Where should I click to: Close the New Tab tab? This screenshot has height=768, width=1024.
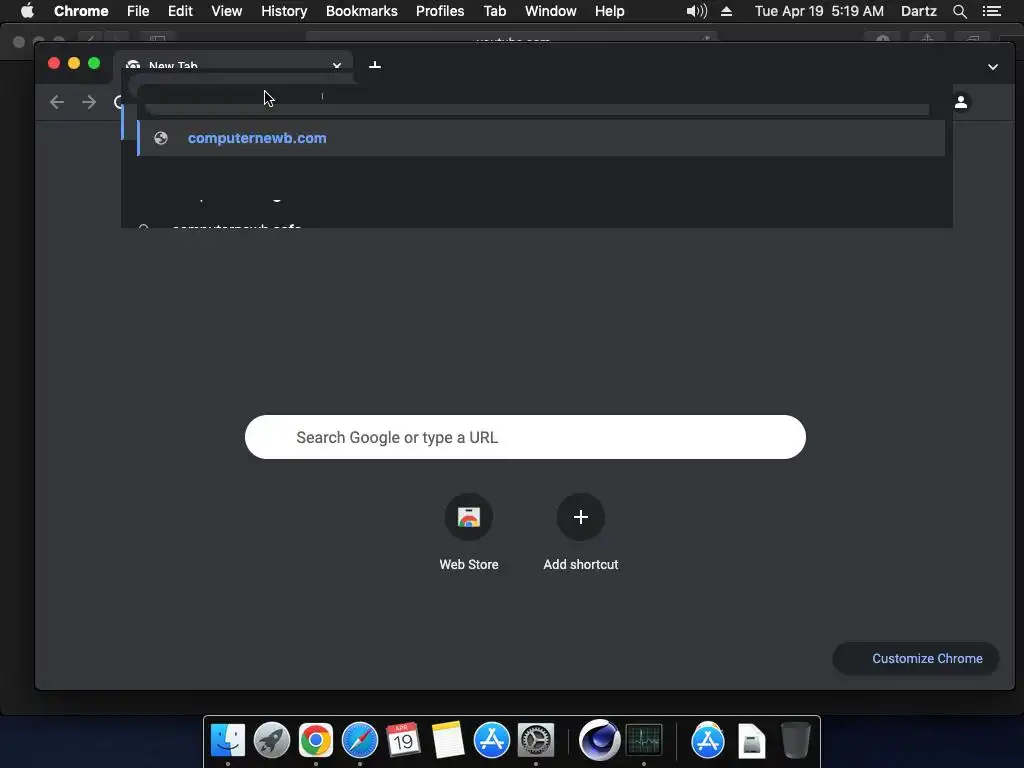(337, 65)
